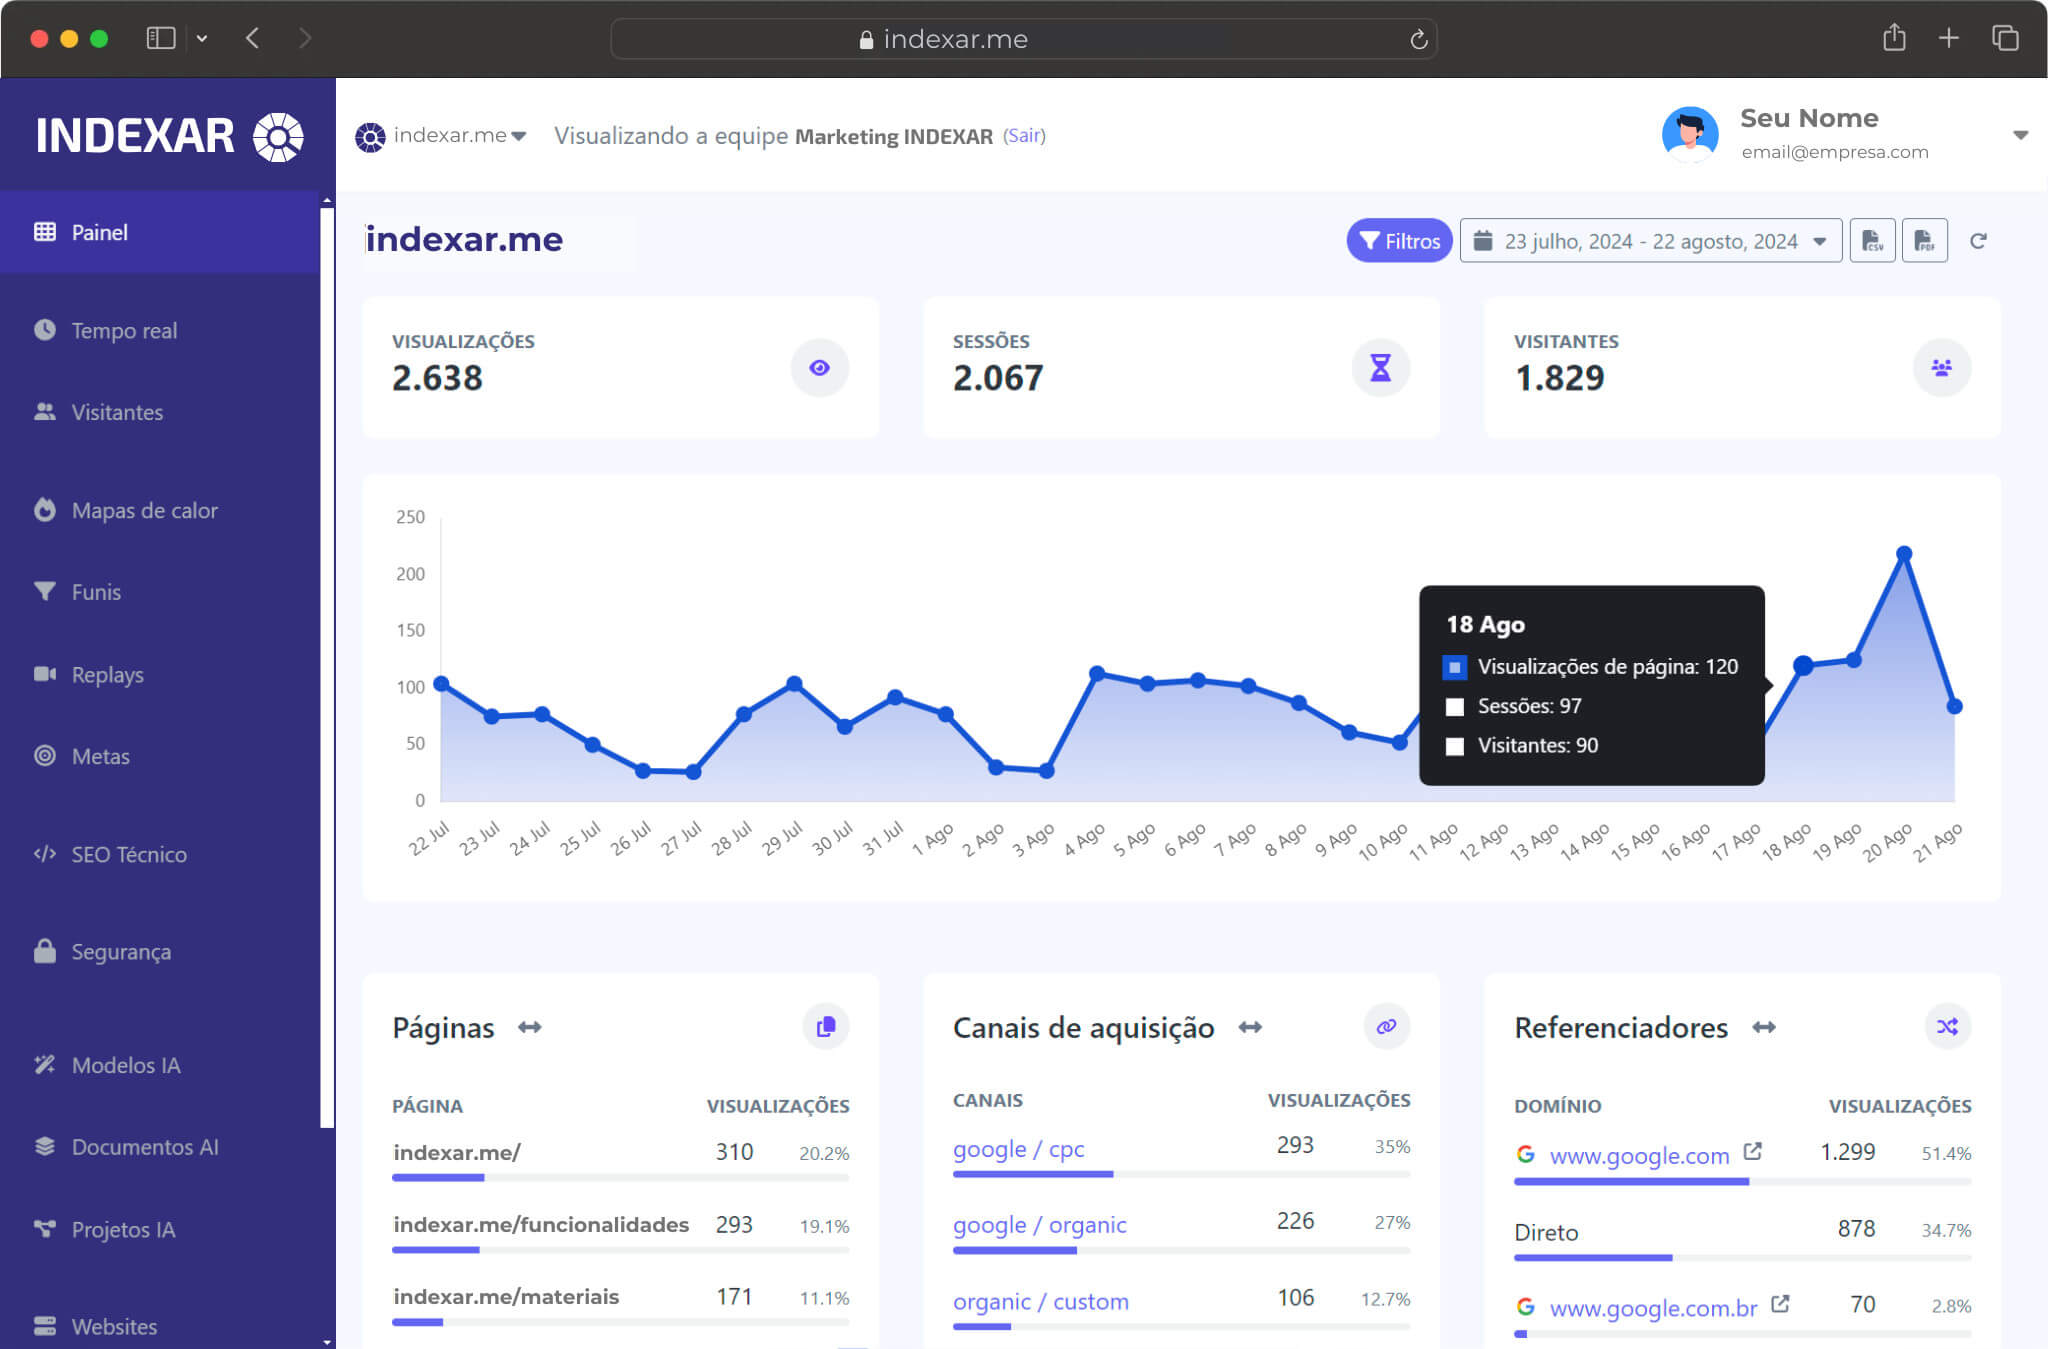Expand Referenciadores card width arrows
2048x1349 pixels.
1764,1027
